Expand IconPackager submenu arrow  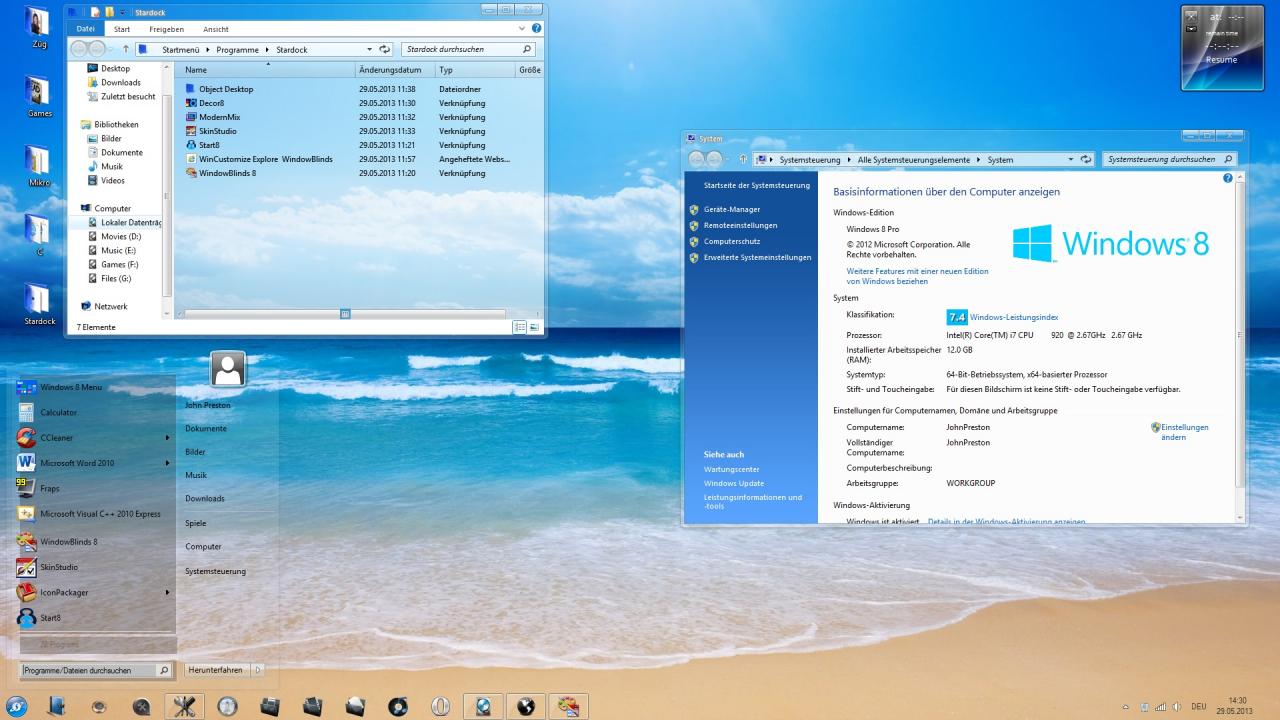tap(167, 592)
